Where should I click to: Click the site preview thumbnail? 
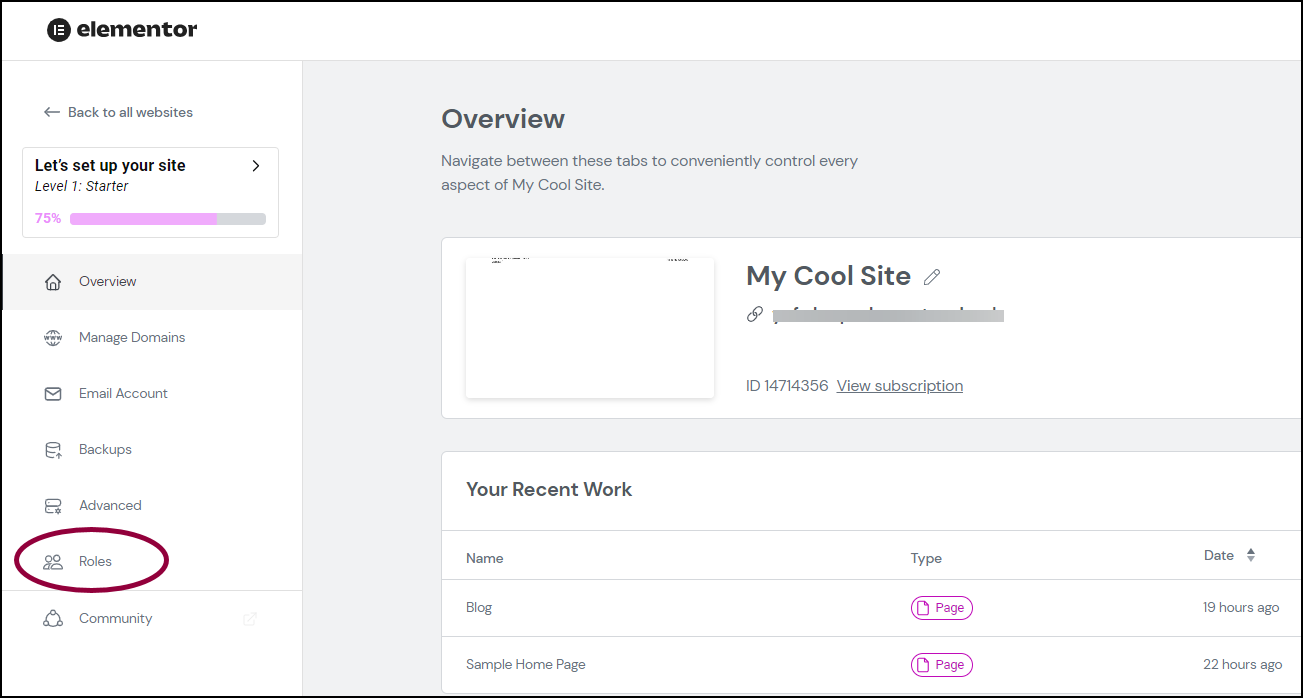tap(590, 328)
